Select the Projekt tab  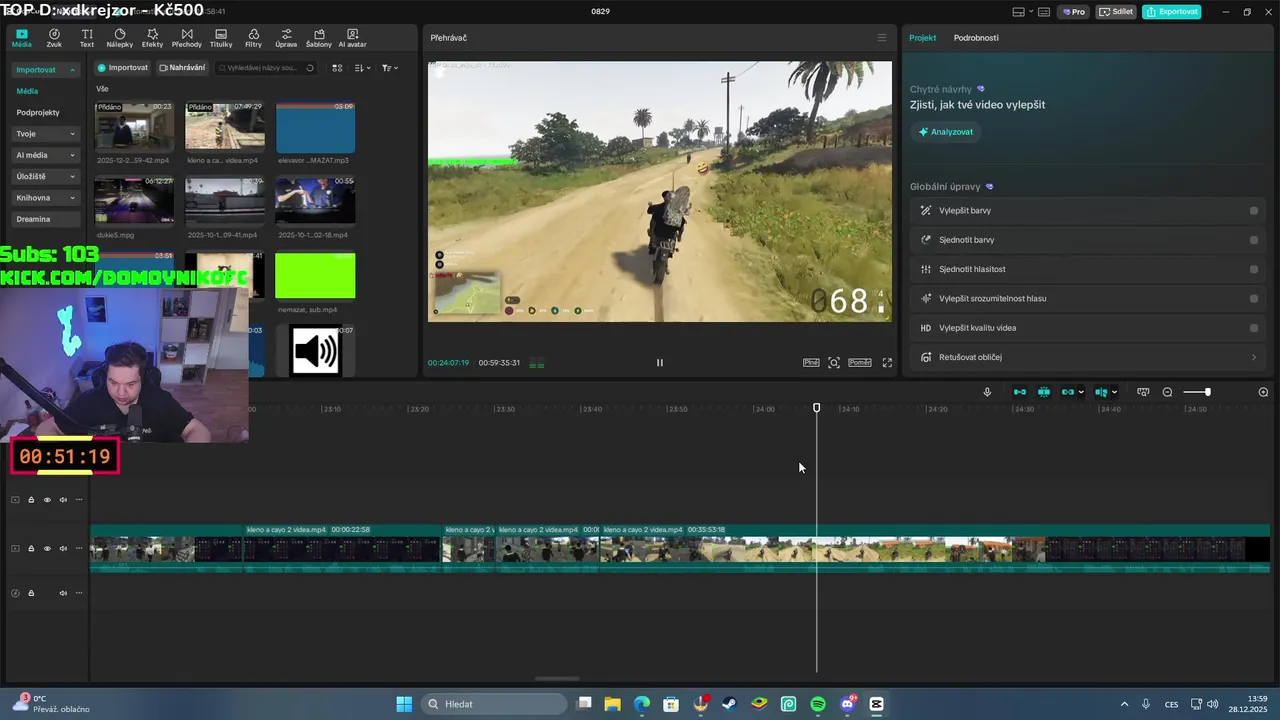point(922,38)
